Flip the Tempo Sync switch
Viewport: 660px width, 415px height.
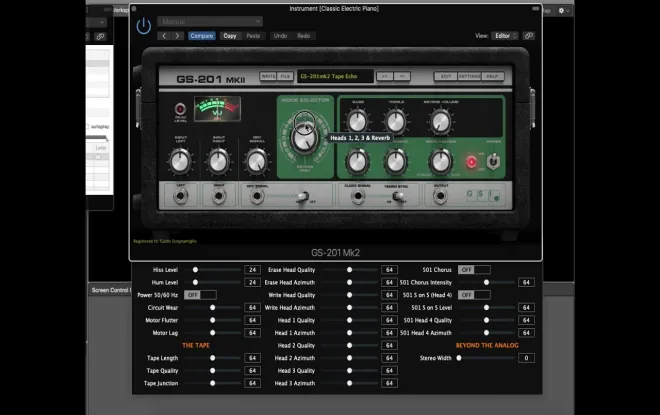[397, 197]
